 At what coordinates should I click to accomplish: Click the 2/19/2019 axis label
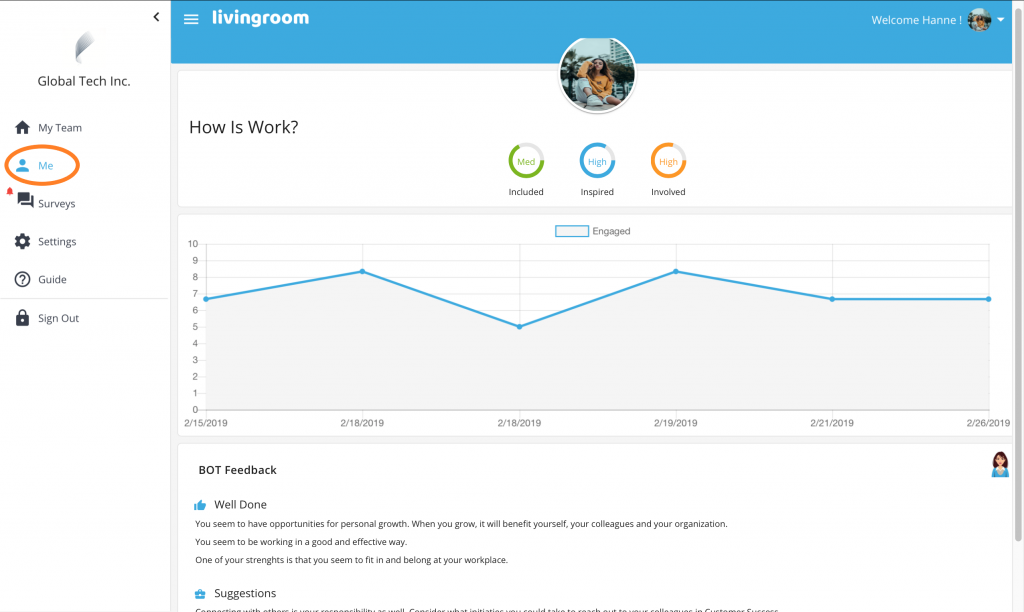pos(675,423)
